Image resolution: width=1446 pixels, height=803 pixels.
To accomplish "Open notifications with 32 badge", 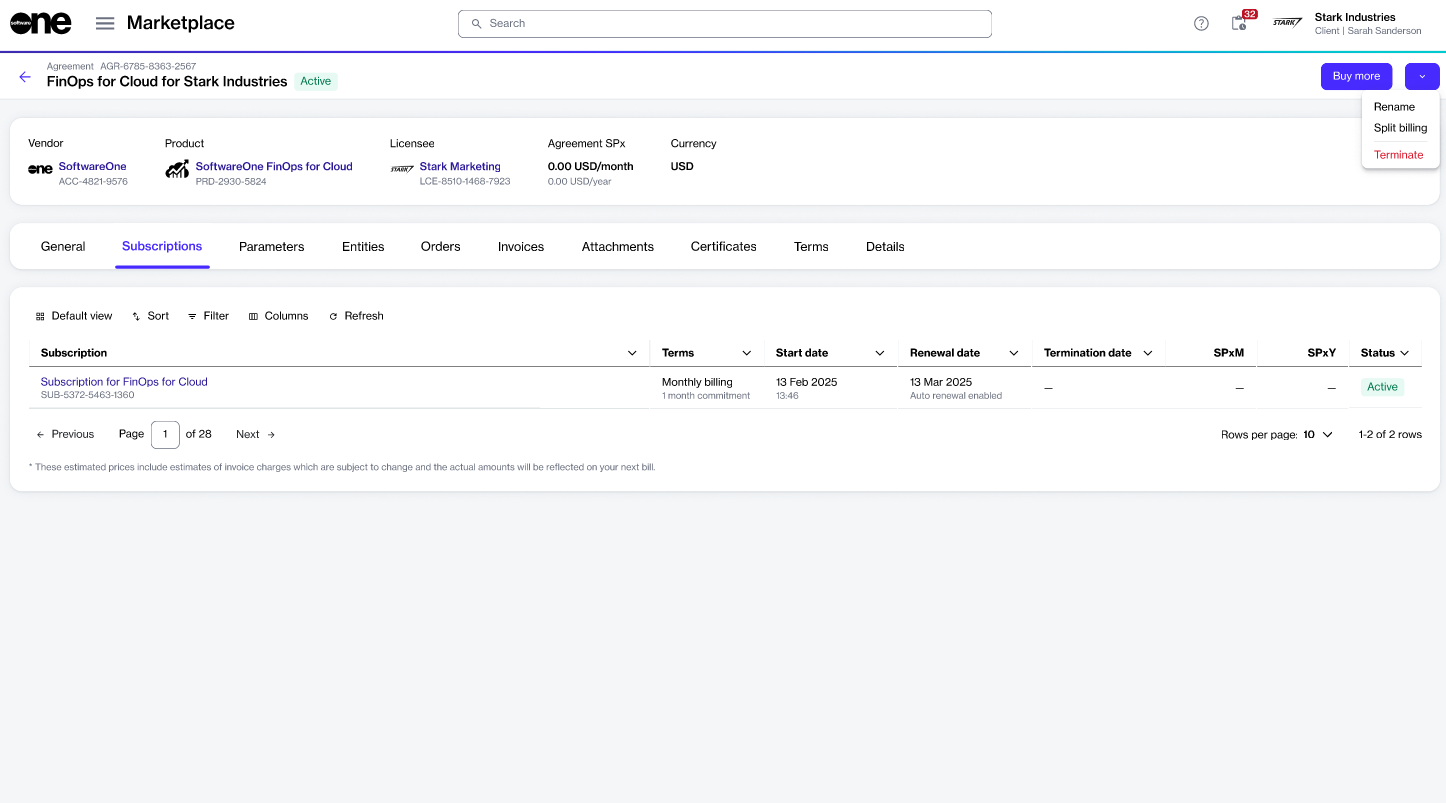I will (x=1239, y=23).
